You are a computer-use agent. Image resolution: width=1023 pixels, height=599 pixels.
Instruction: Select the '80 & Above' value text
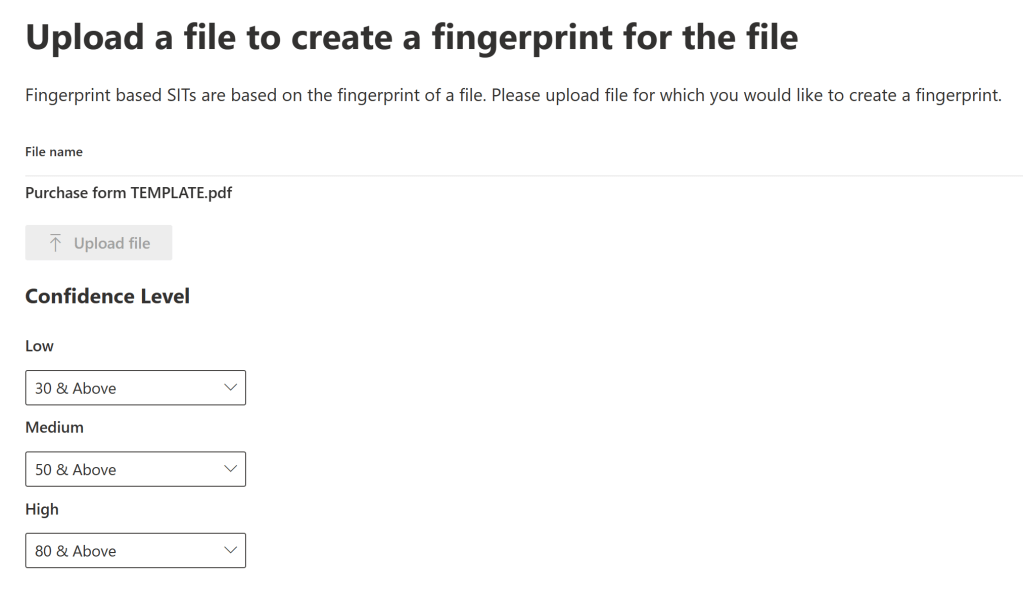pyautogui.click(x=76, y=551)
